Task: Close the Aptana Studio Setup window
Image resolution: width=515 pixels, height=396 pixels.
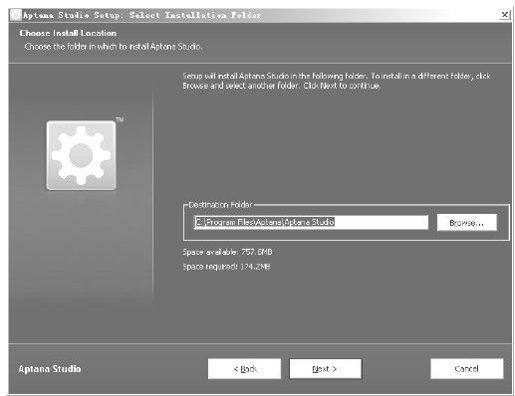Action: click(x=505, y=15)
